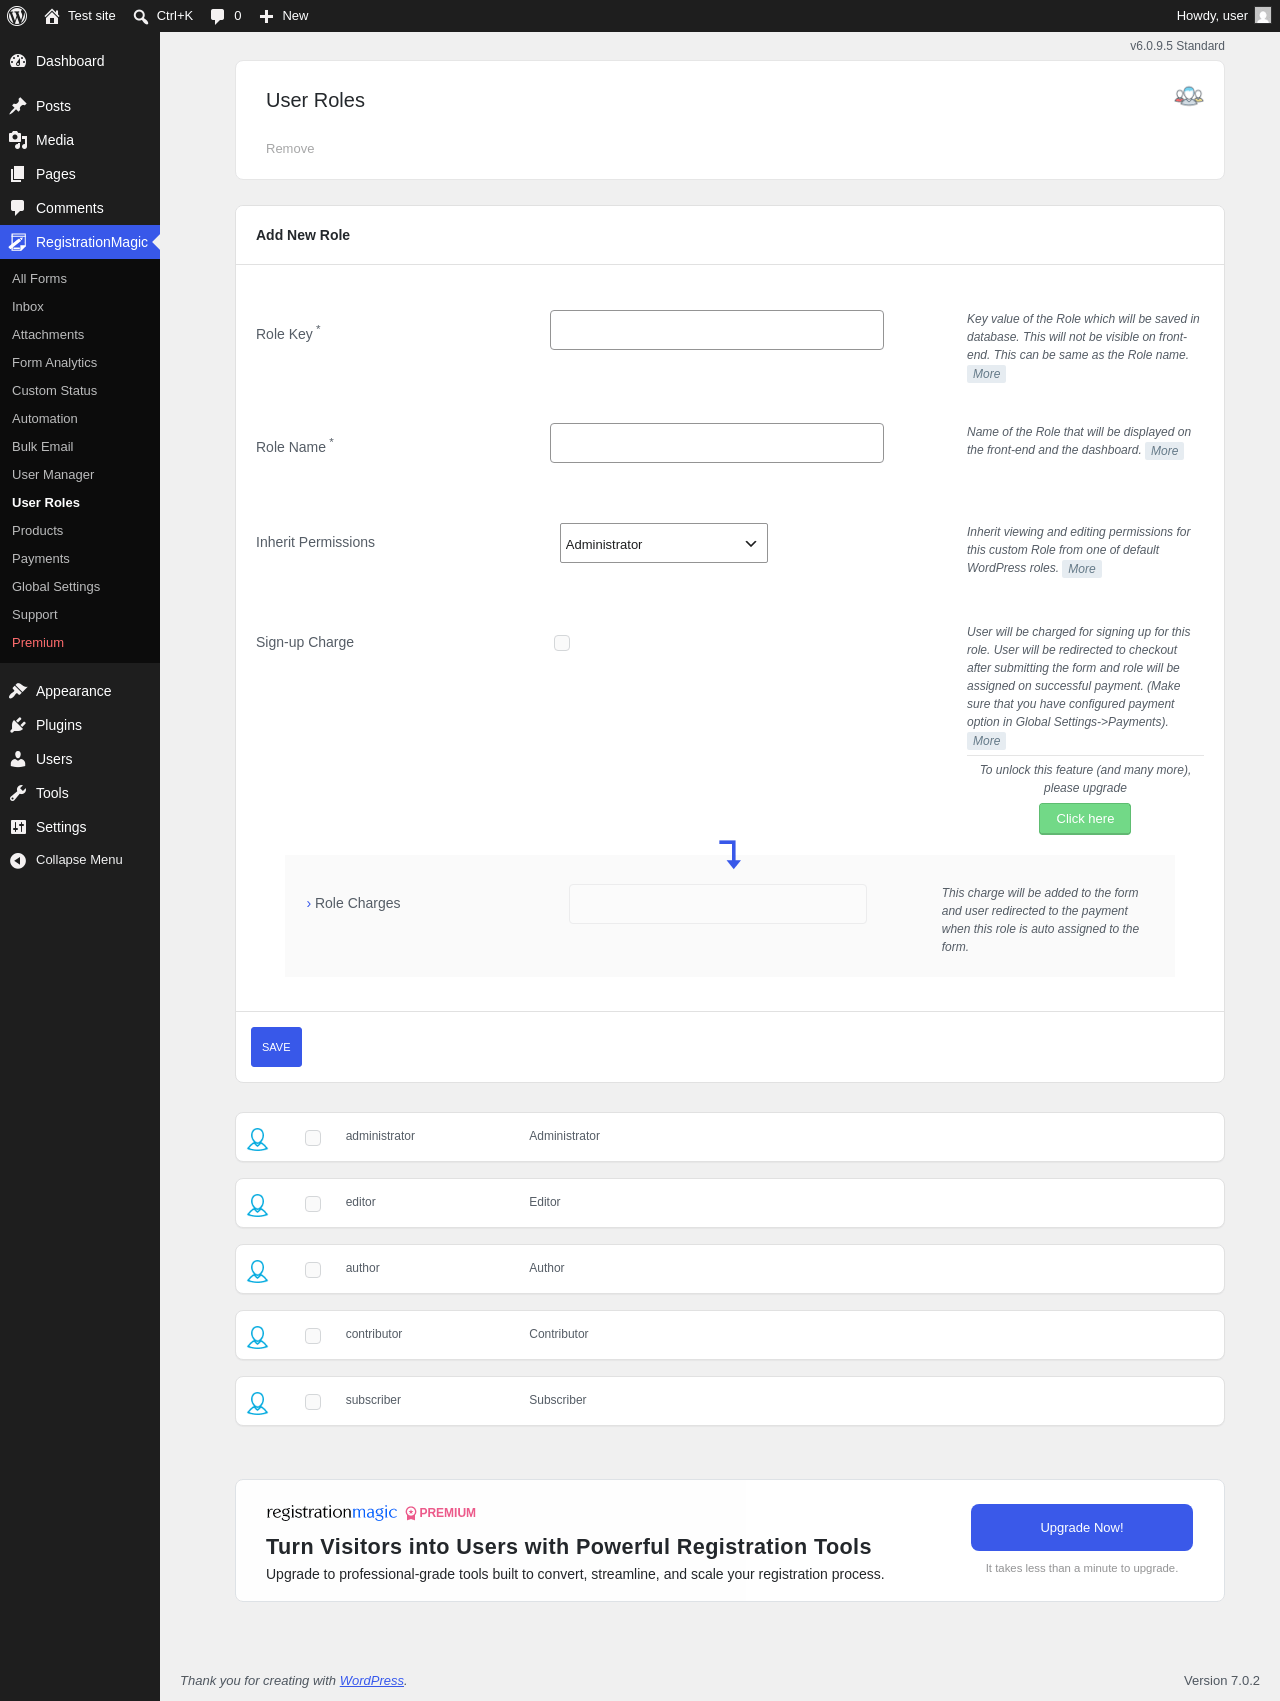Image resolution: width=1280 pixels, height=1701 pixels.
Task: Open User Manager submenu item
Action: click(x=53, y=475)
